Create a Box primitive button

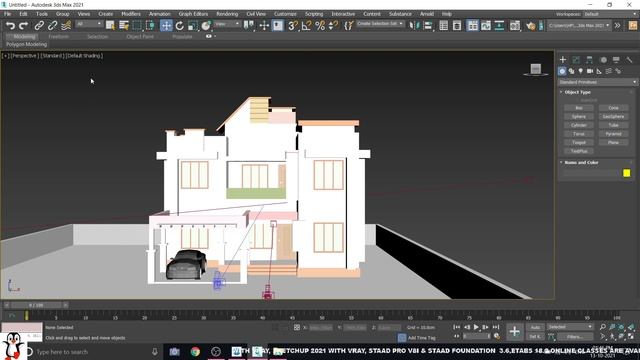[x=579, y=108]
